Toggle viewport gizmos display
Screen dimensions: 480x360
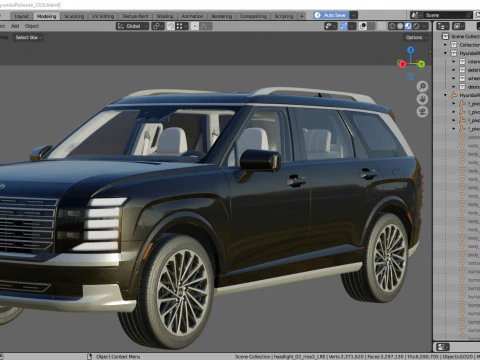[344, 26]
